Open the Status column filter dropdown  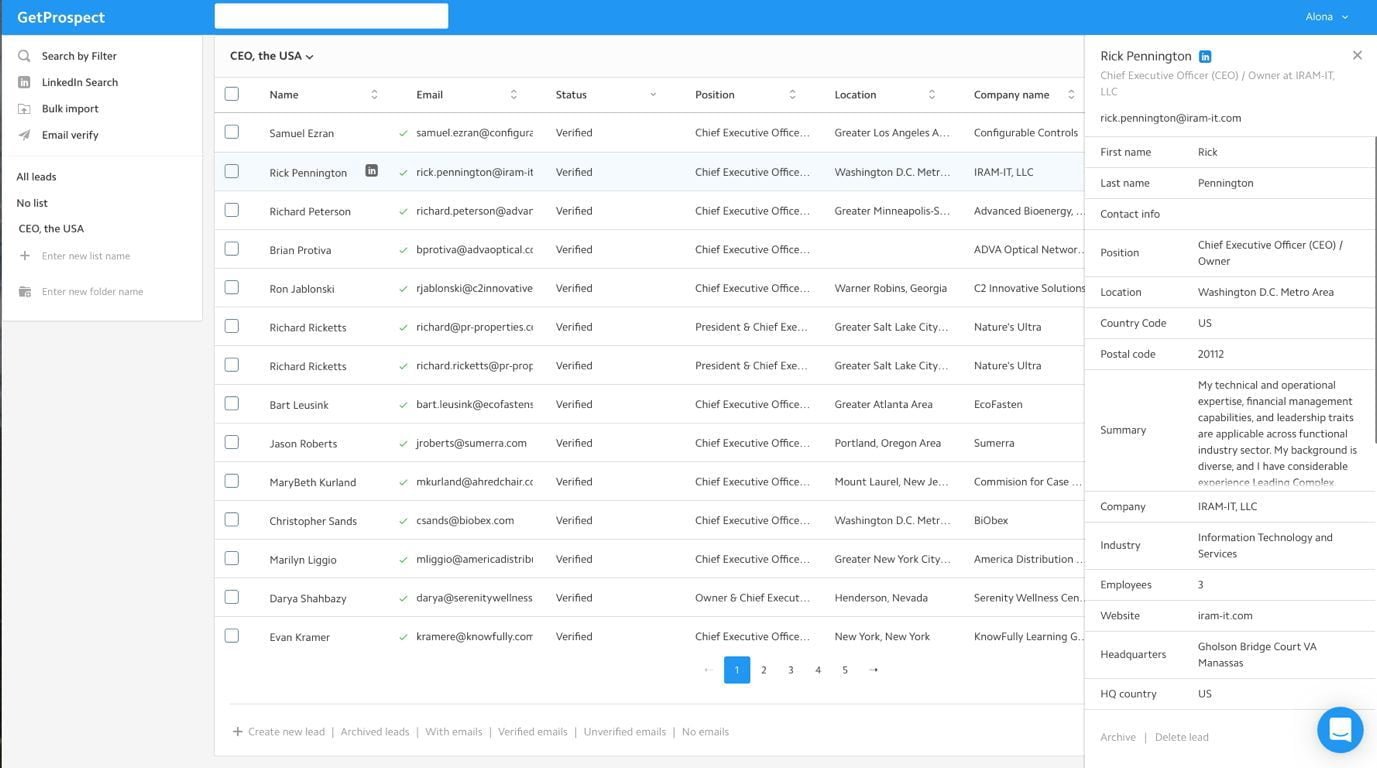point(653,95)
